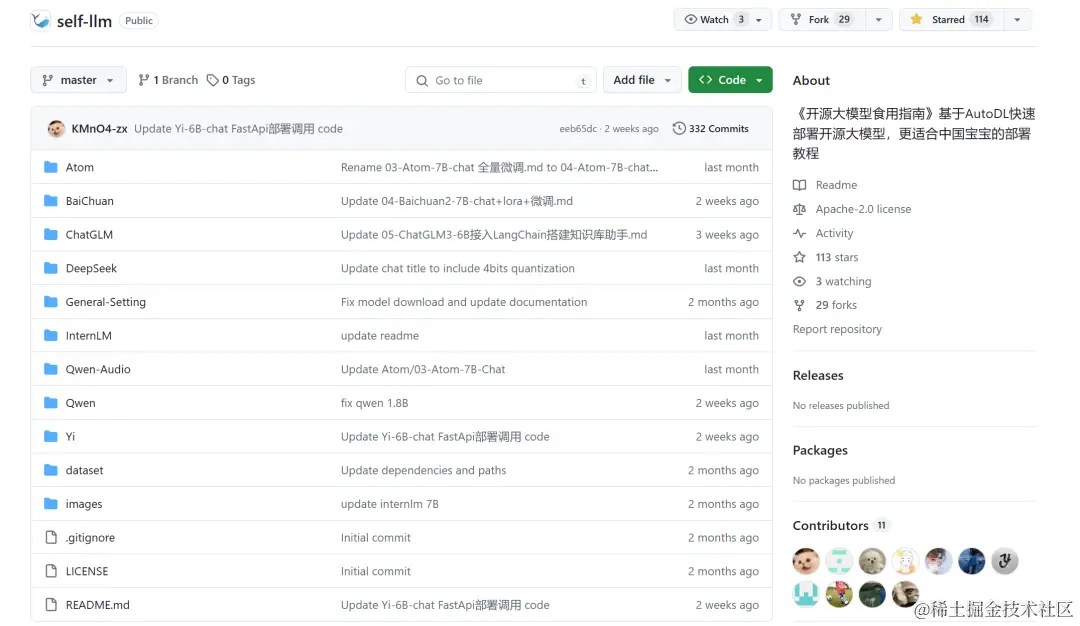The height and width of the screenshot is (626, 1080).
Task: Click the KMnO4-zx author name
Action: 99,129
